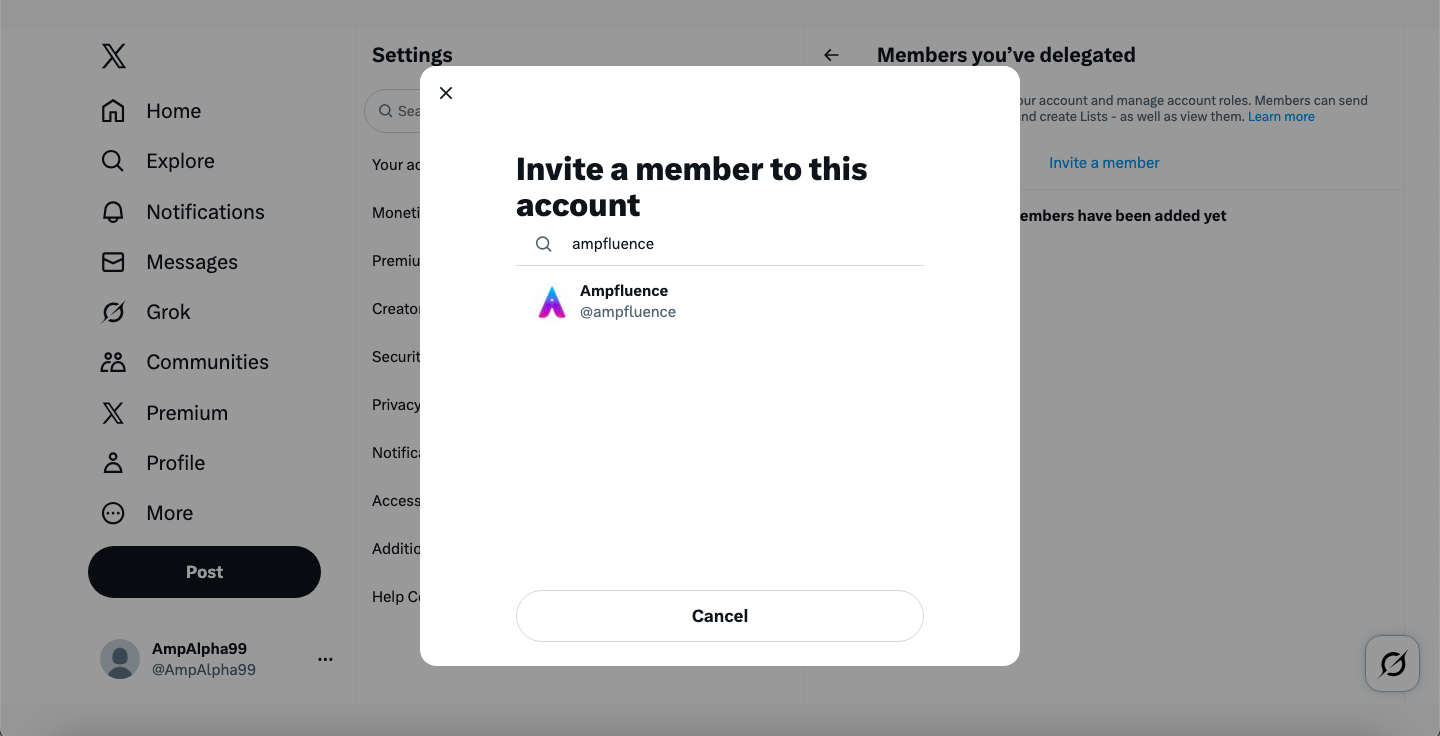Image resolution: width=1440 pixels, height=736 pixels.
Task: Open Home via the house icon
Action: 113,111
